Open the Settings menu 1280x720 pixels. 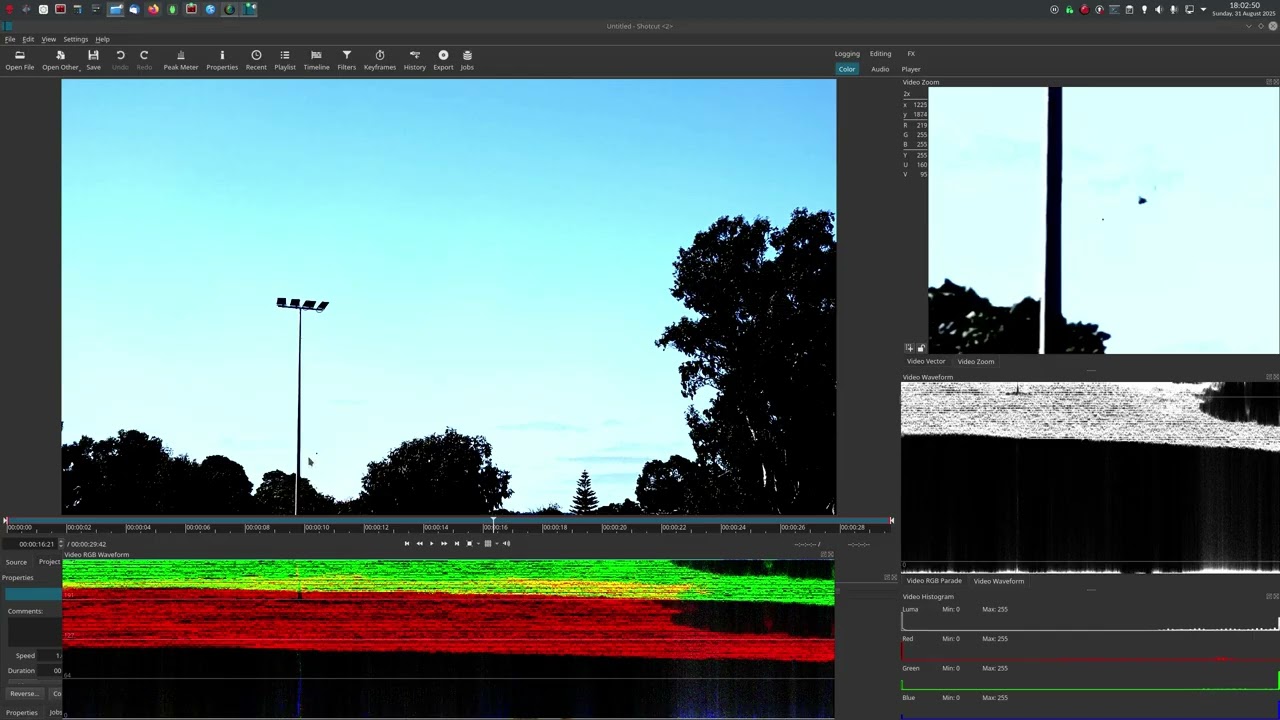pos(75,39)
